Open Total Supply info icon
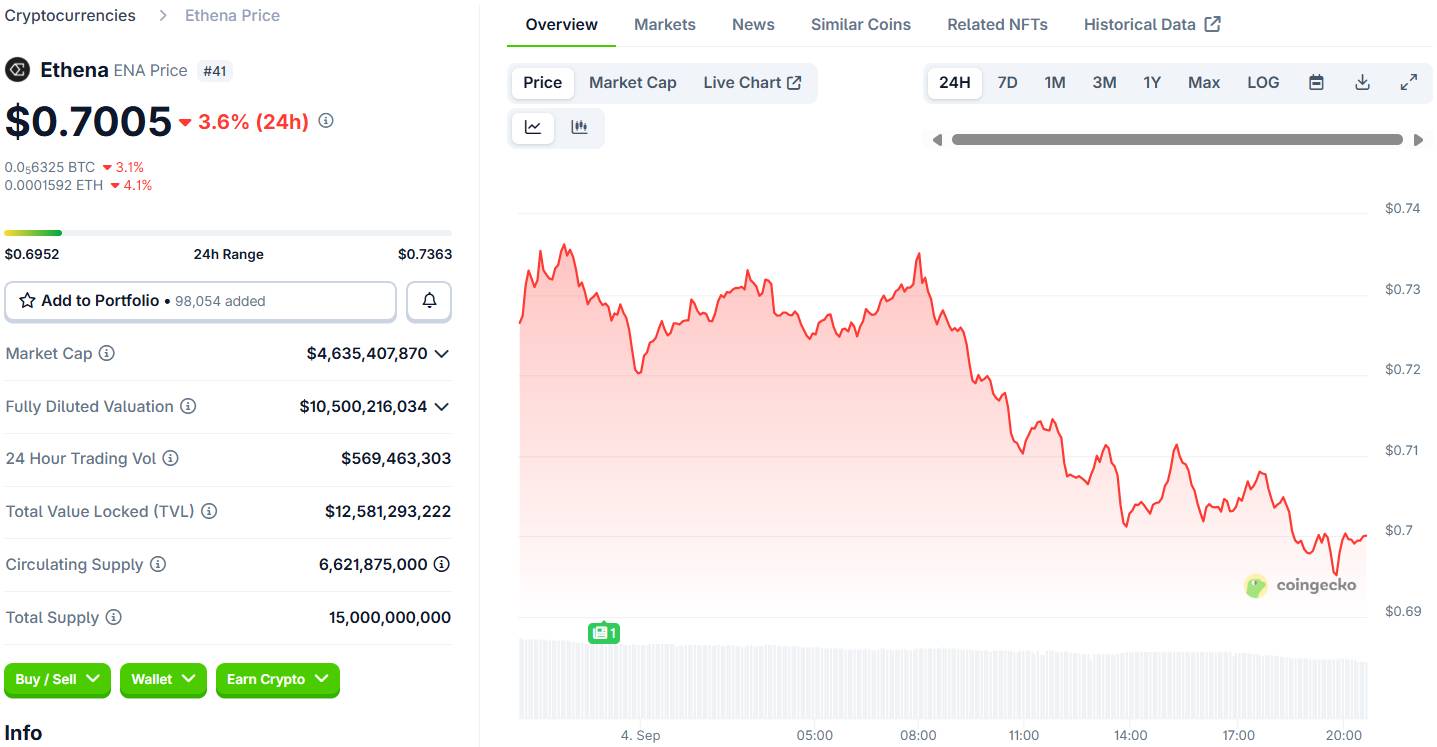The image size is (1437, 747). click(114, 618)
